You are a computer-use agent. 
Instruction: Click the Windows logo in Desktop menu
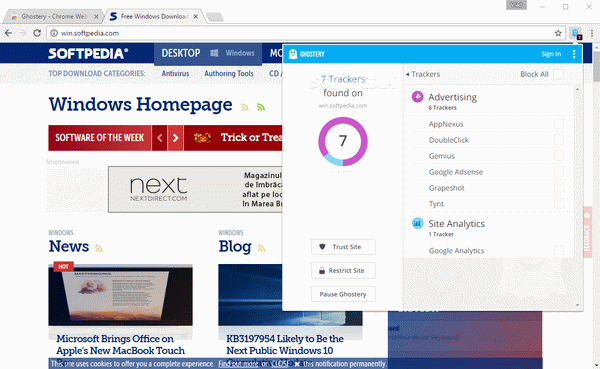(214, 53)
